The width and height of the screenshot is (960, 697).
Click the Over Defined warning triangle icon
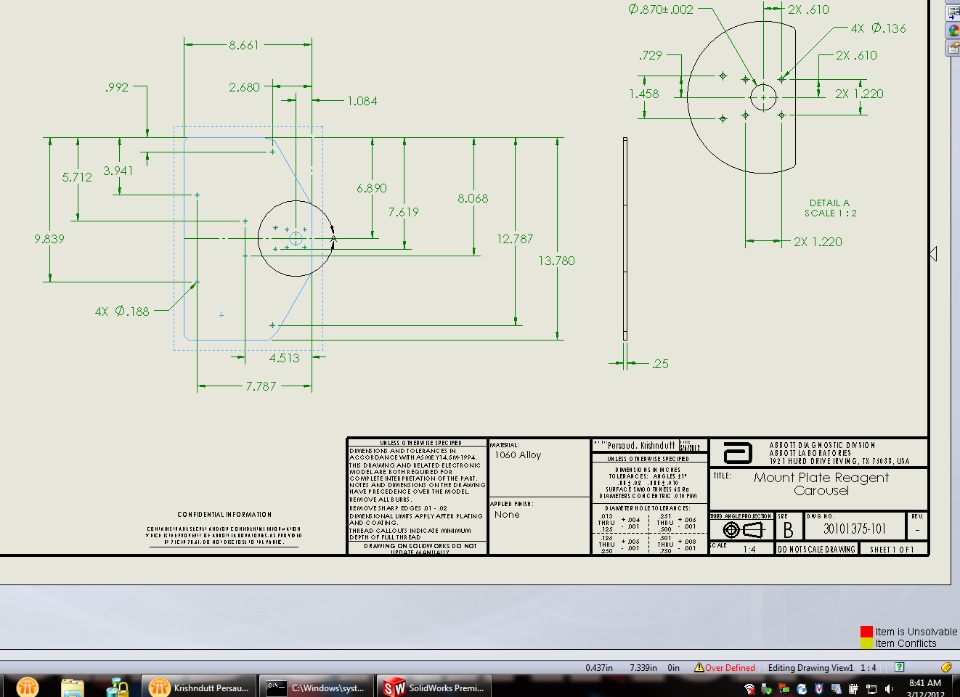[699, 667]
